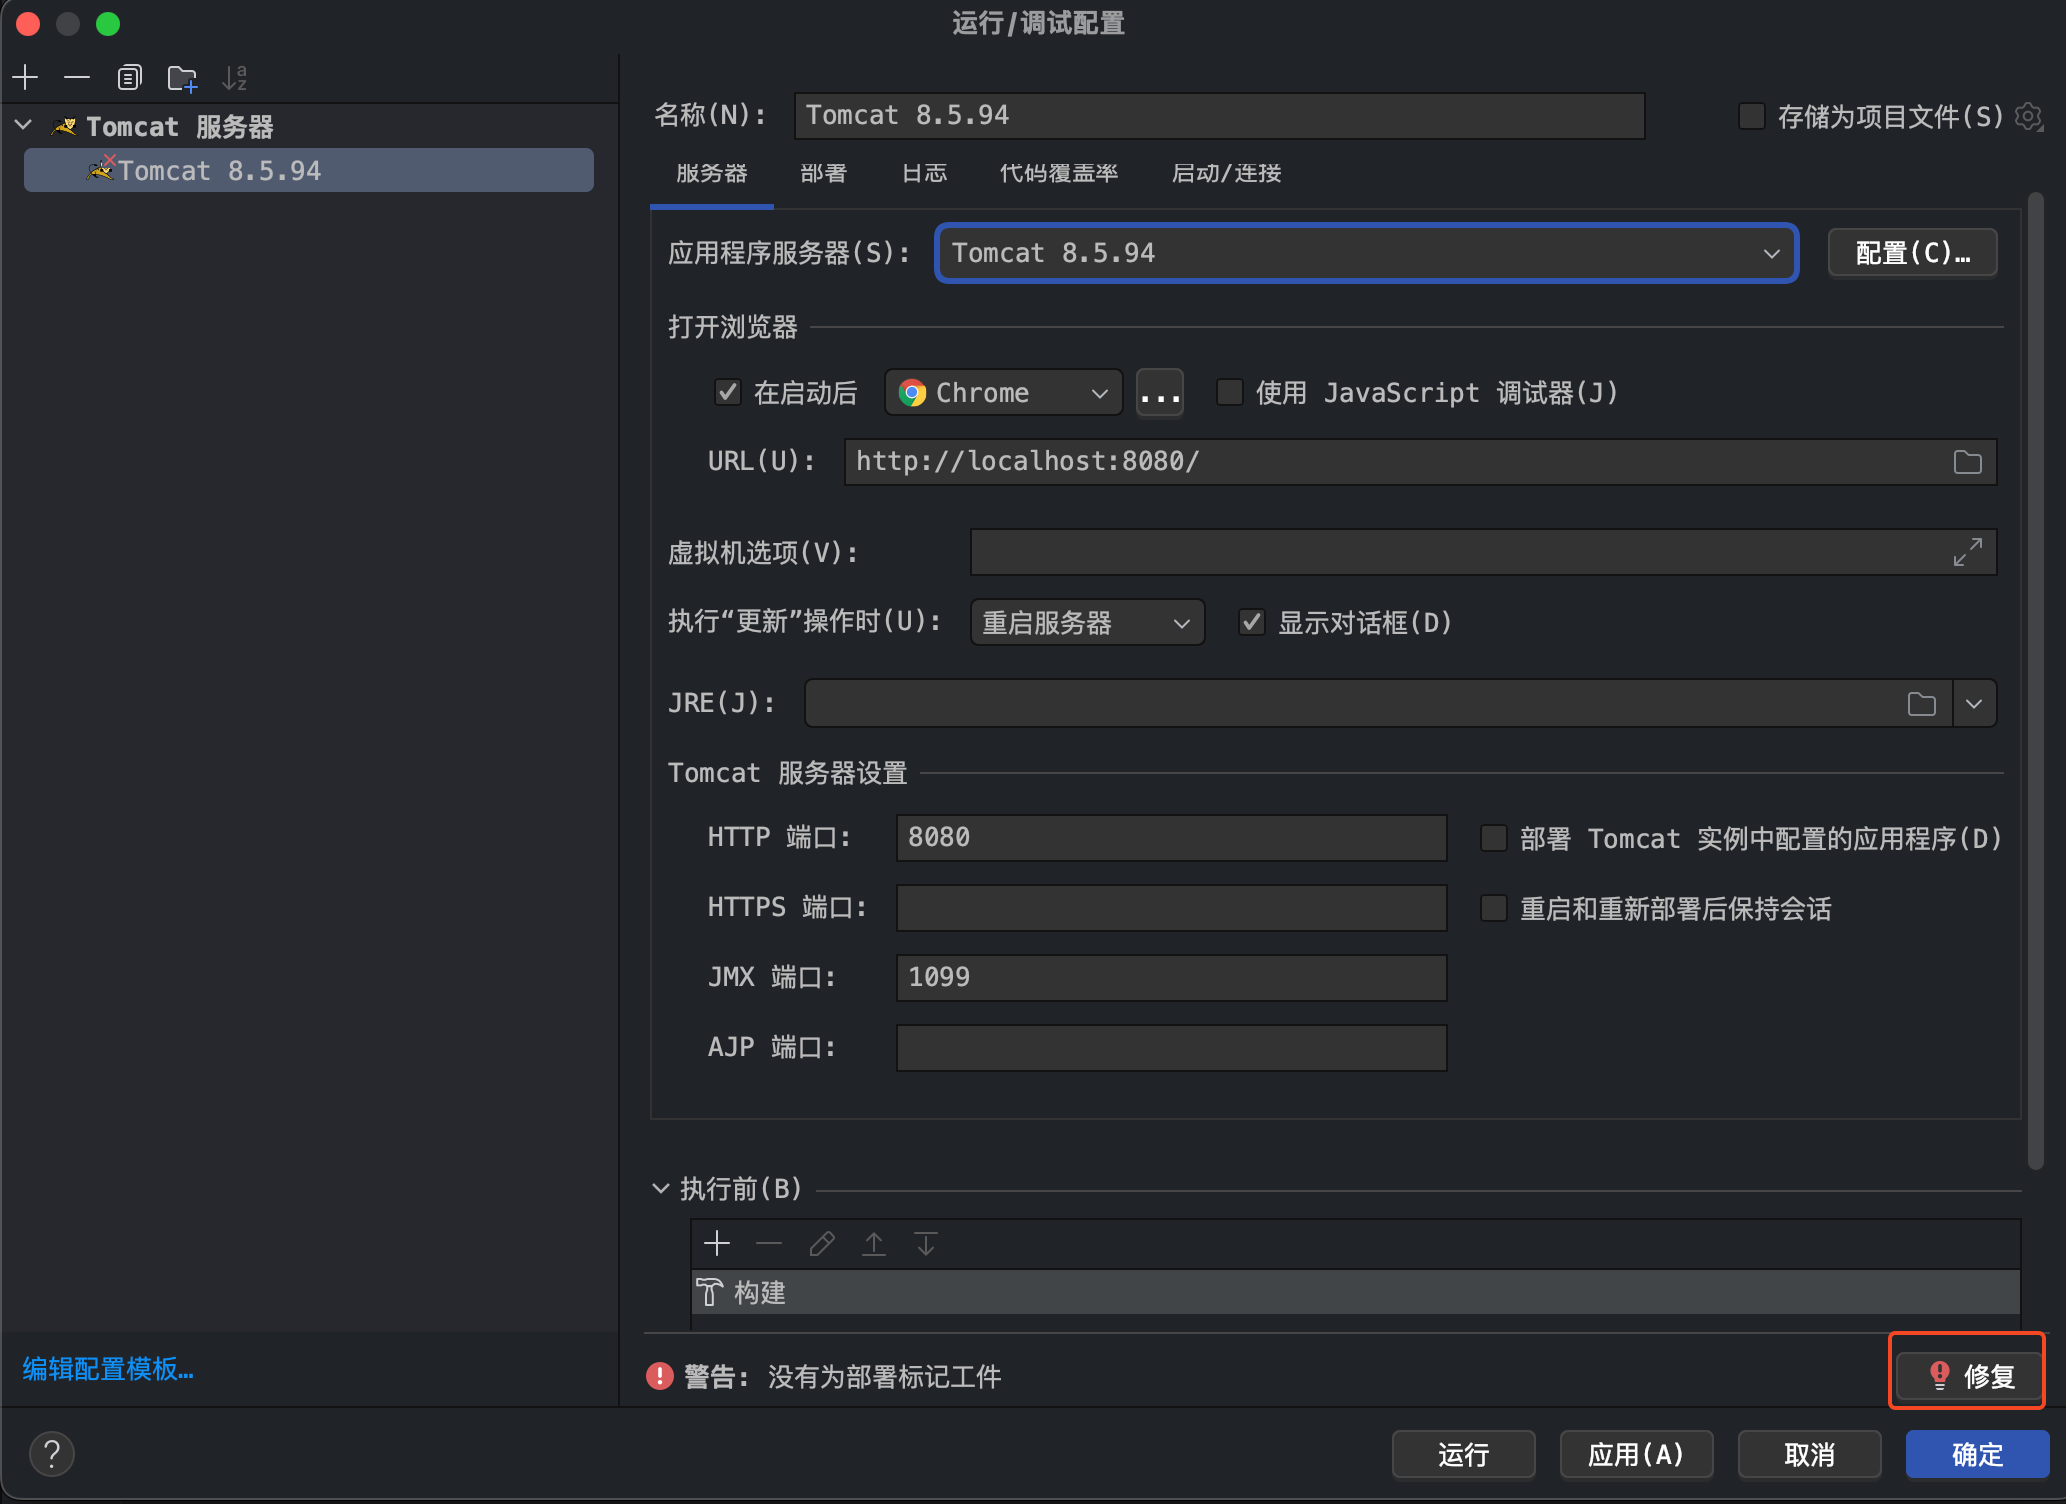This screenshot has width=2066, height=1504.
Task: Click 确定 button
Action: pyautogui.click(x=1977, y=1453)
